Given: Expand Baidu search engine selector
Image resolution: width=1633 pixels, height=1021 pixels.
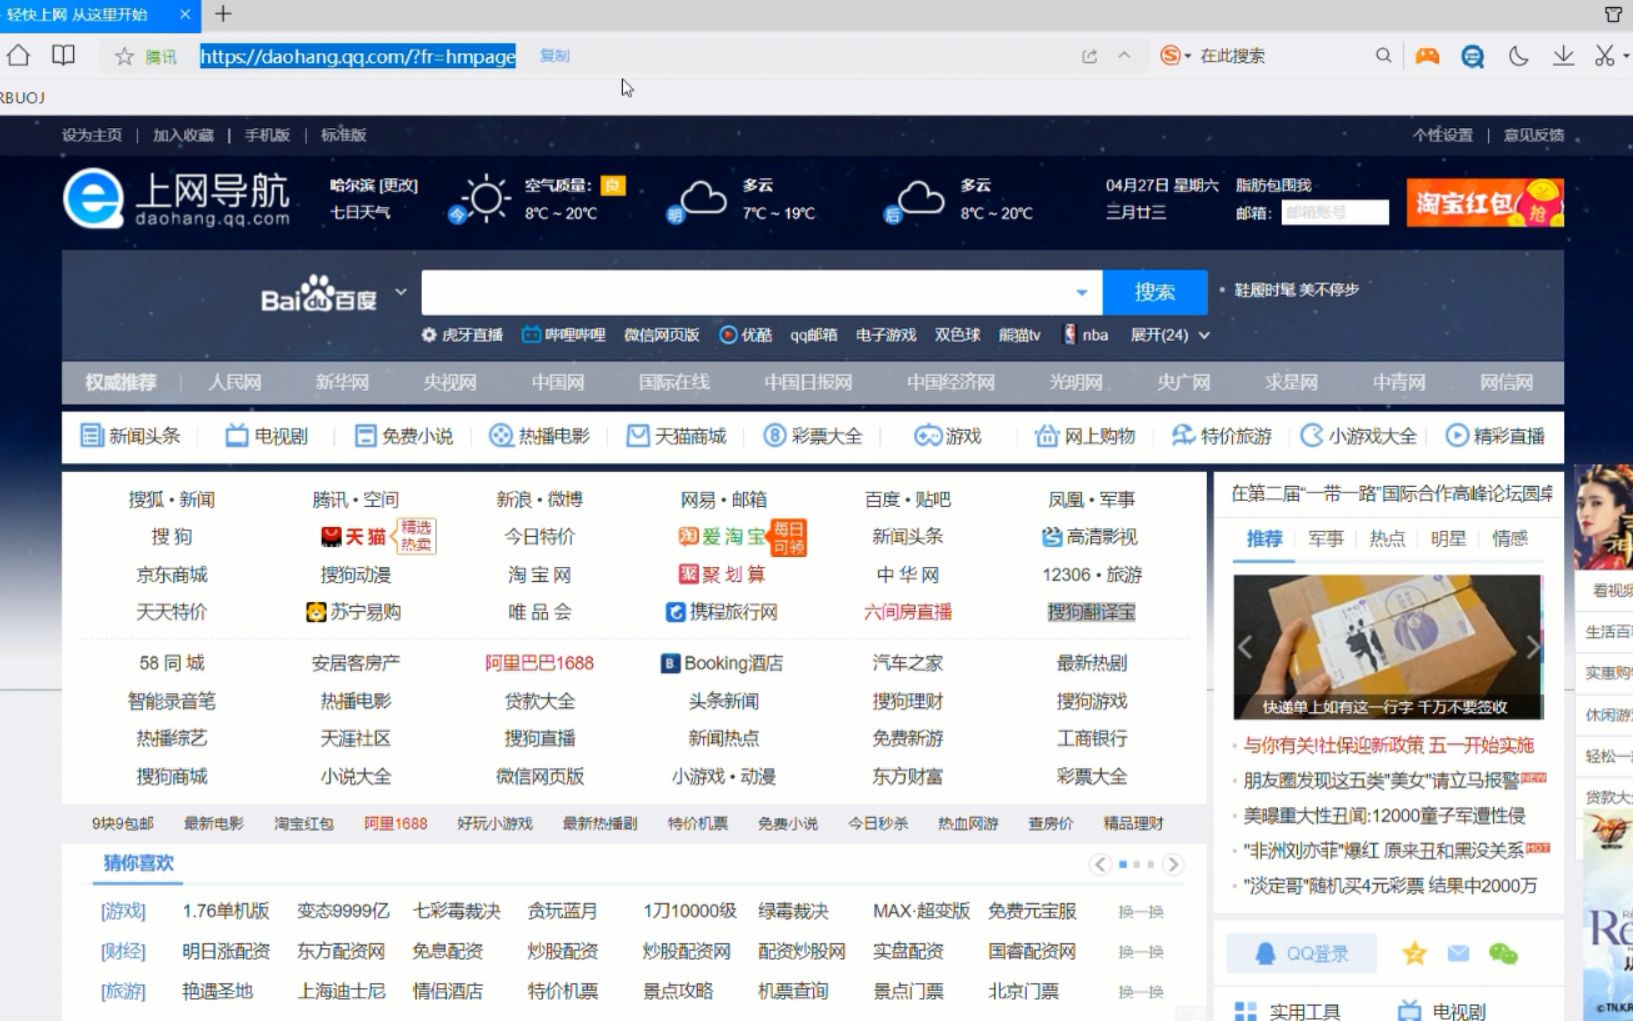Looking at the screenshot, I should click(x=401, y=292).
